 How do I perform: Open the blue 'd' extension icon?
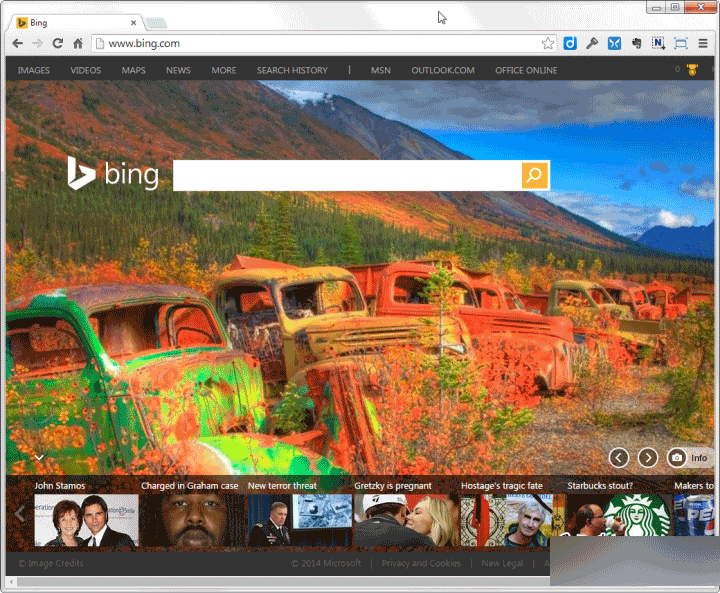pos(570,43)
